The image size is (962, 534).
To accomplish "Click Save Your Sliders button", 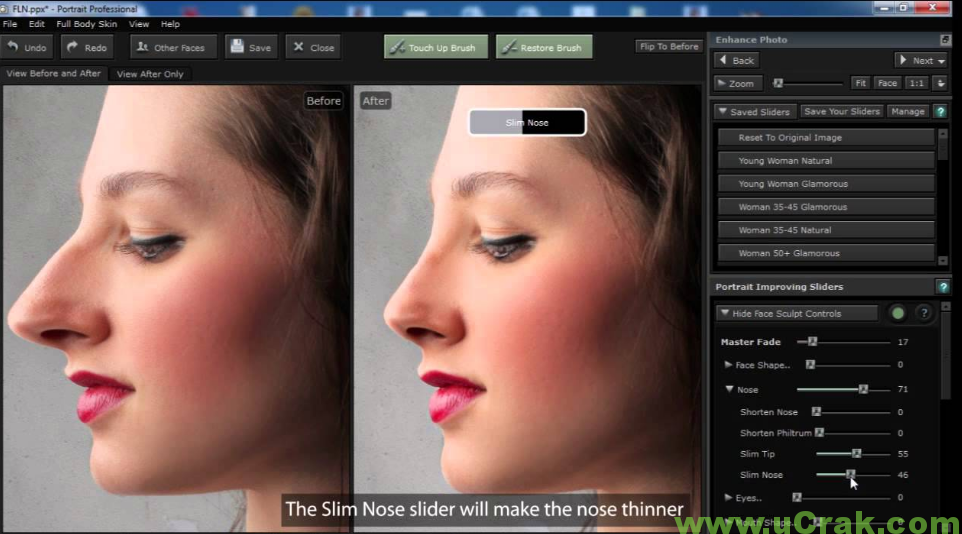I will pyautogui.click(x=842, y=112).
